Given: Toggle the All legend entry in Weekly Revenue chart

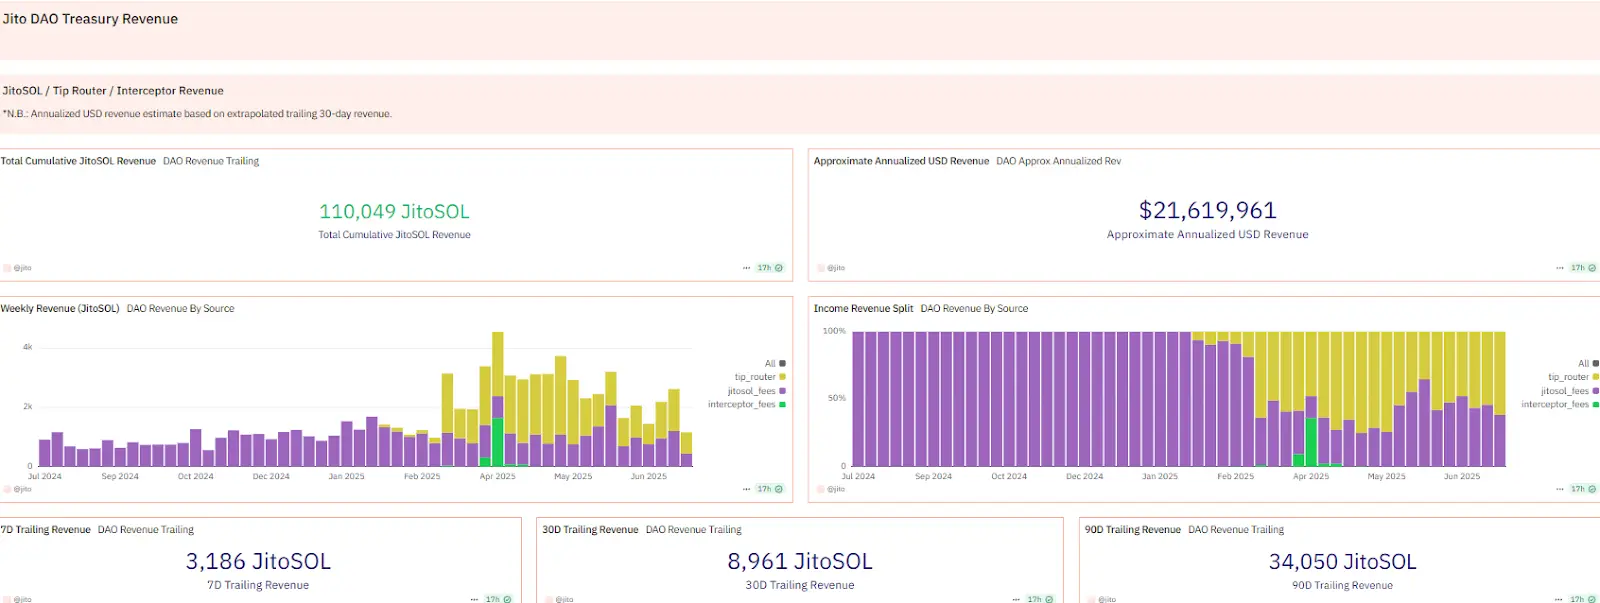Looking at the screenshot, I should (775, 363).
